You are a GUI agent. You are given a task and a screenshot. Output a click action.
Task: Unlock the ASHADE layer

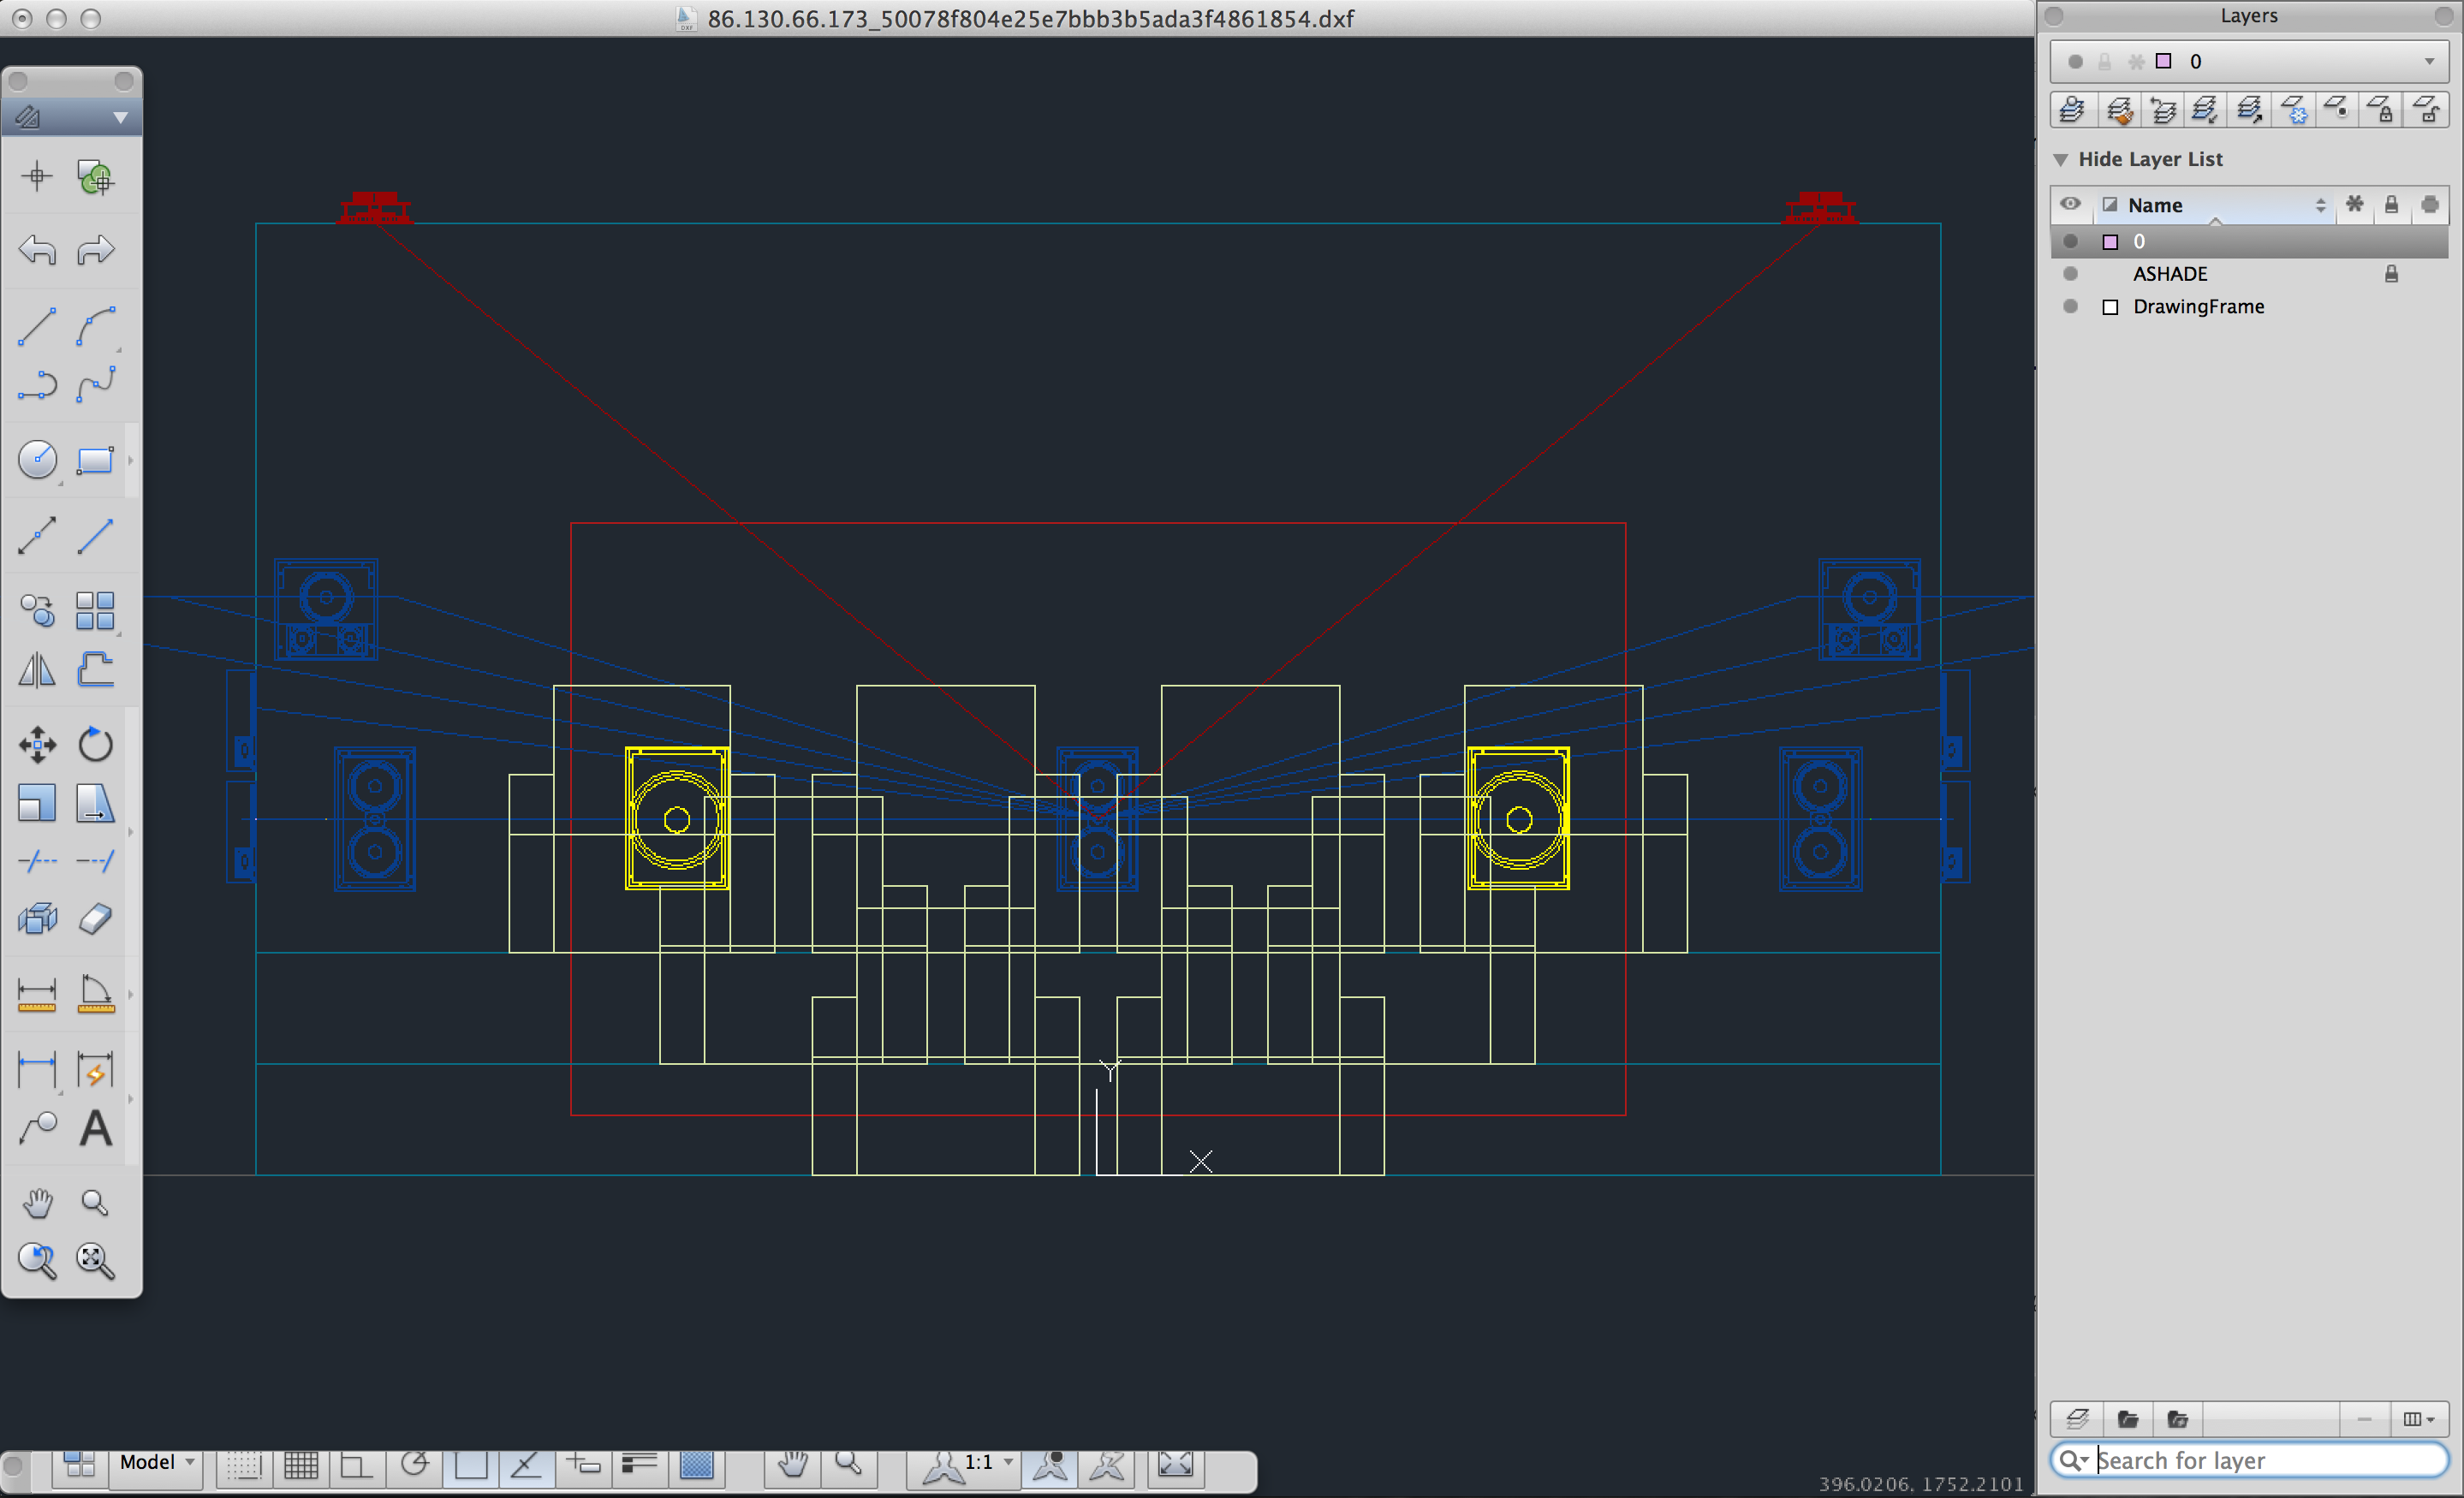2392,273
